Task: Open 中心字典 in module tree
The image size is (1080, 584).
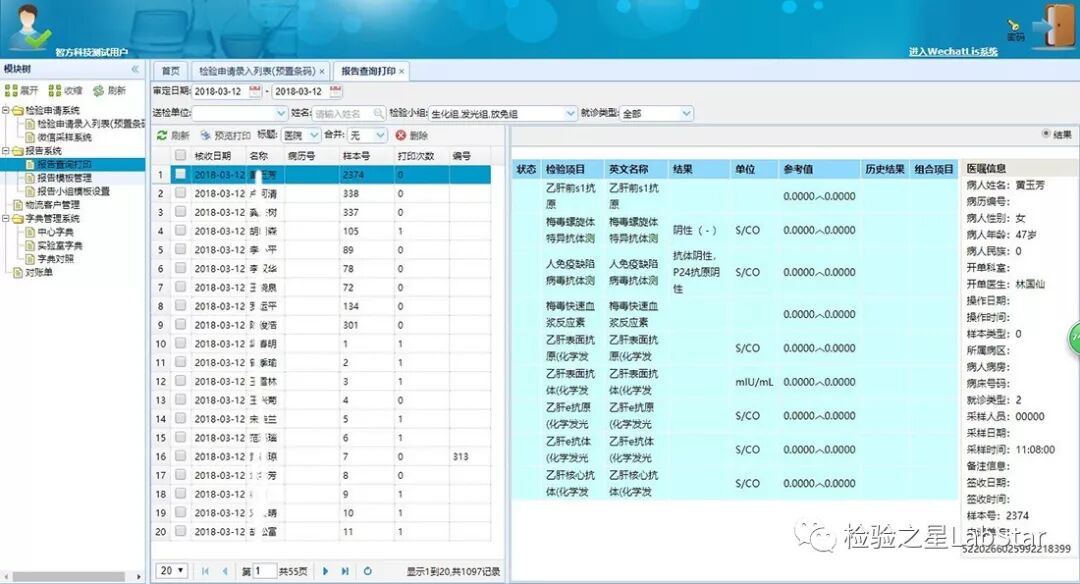Action: coord(55,232)
